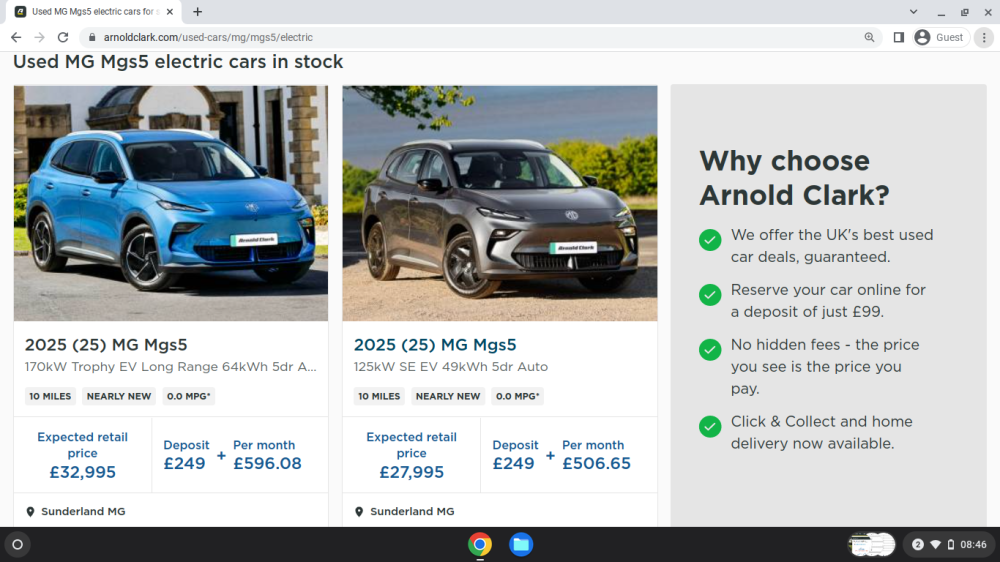Open notification count badge in tray
The height and width of the screenshot is (562, 1000).
[x=918, y=545]
